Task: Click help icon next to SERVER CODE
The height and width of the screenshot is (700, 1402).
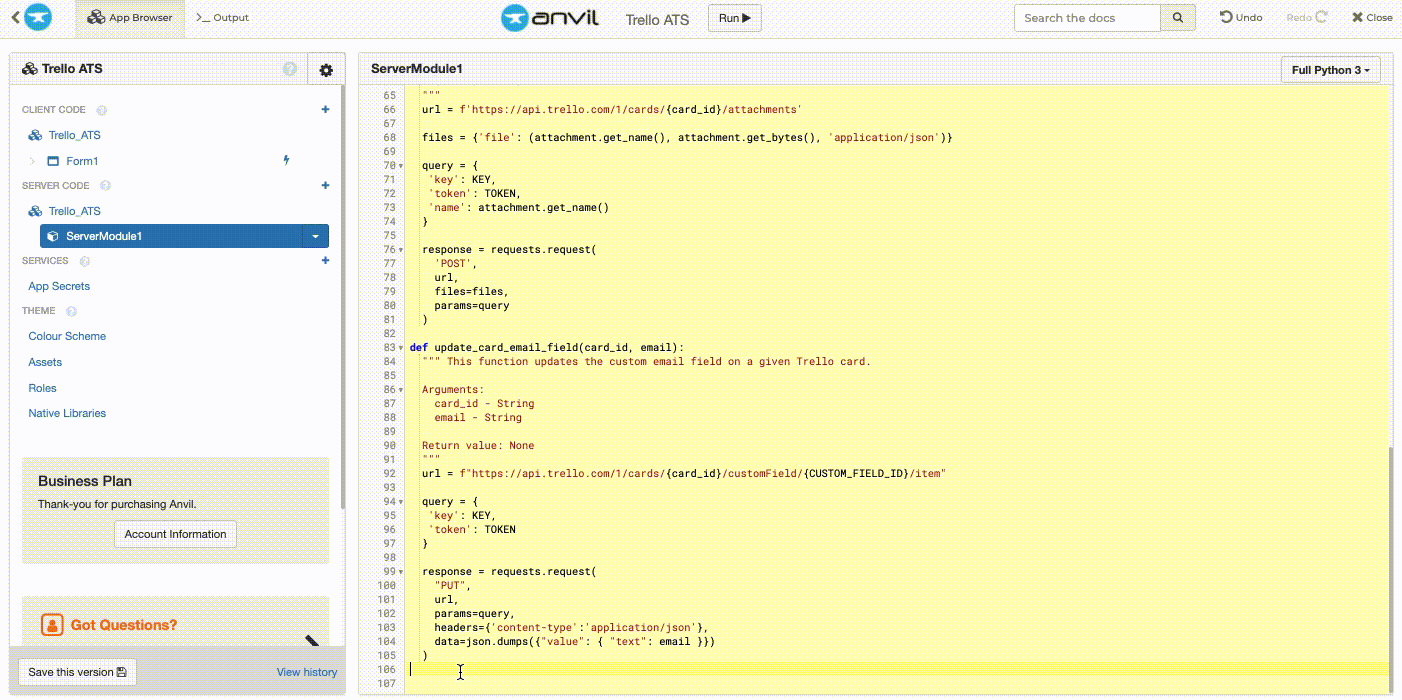Action: pyautogui.click(x=106, y=186)
